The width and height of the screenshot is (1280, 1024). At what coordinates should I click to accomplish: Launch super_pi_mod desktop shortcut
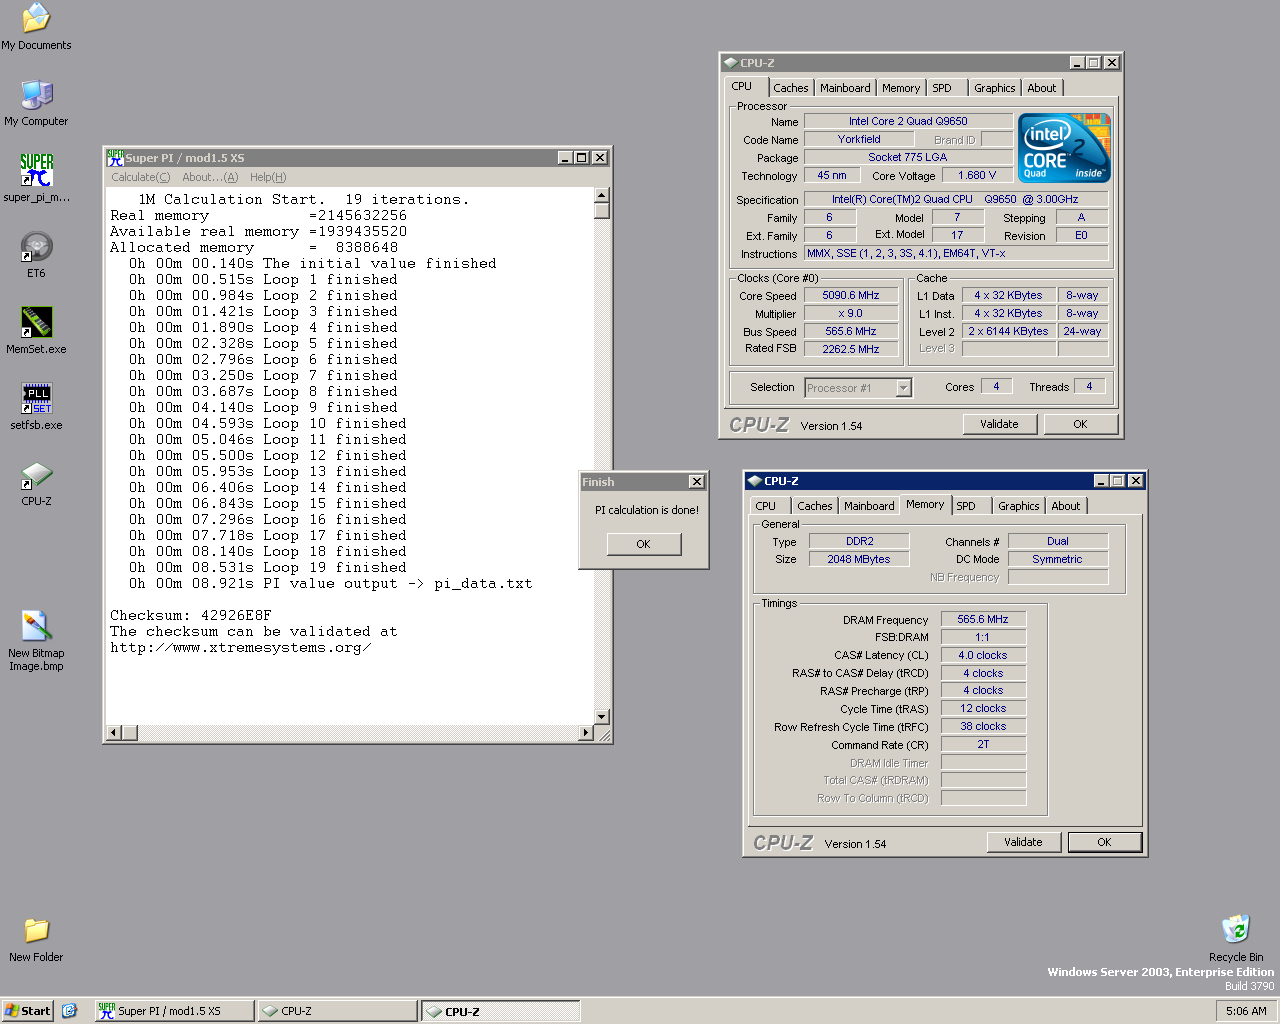(36, 179)
